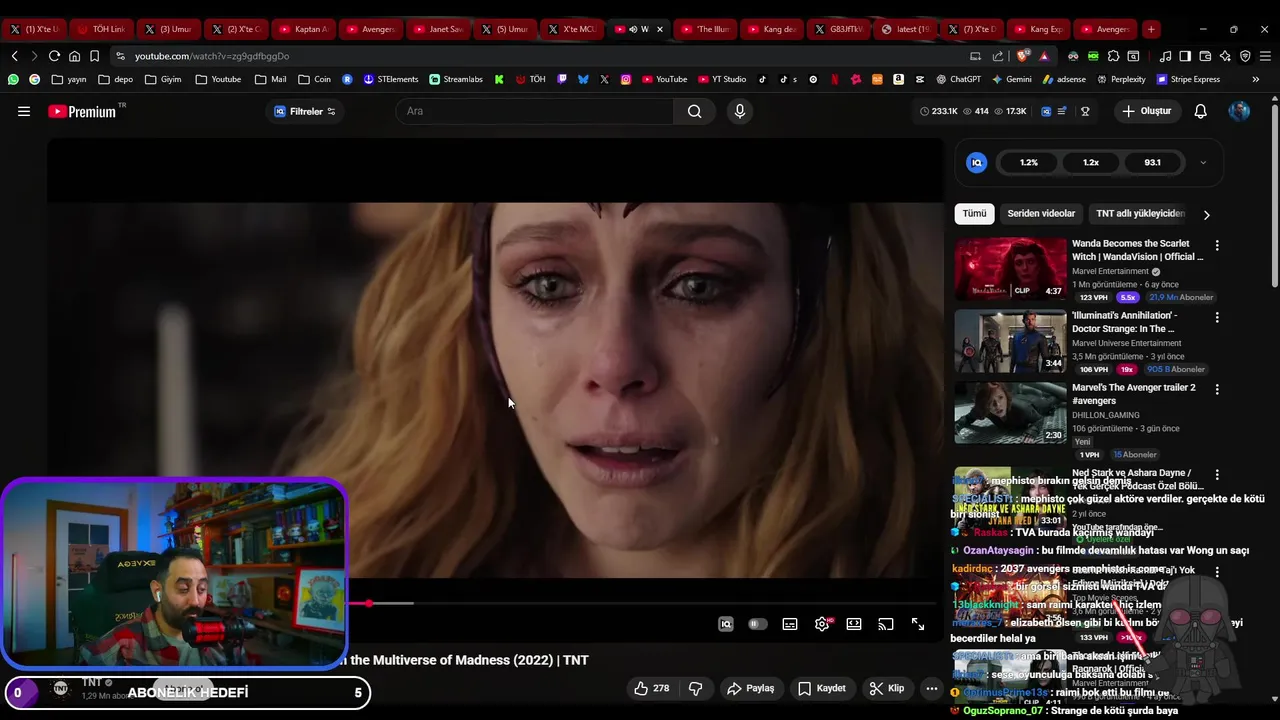Select TNT adlı yükleyiciden chip
The image size is (1280, 720).
click(1140, 213)
